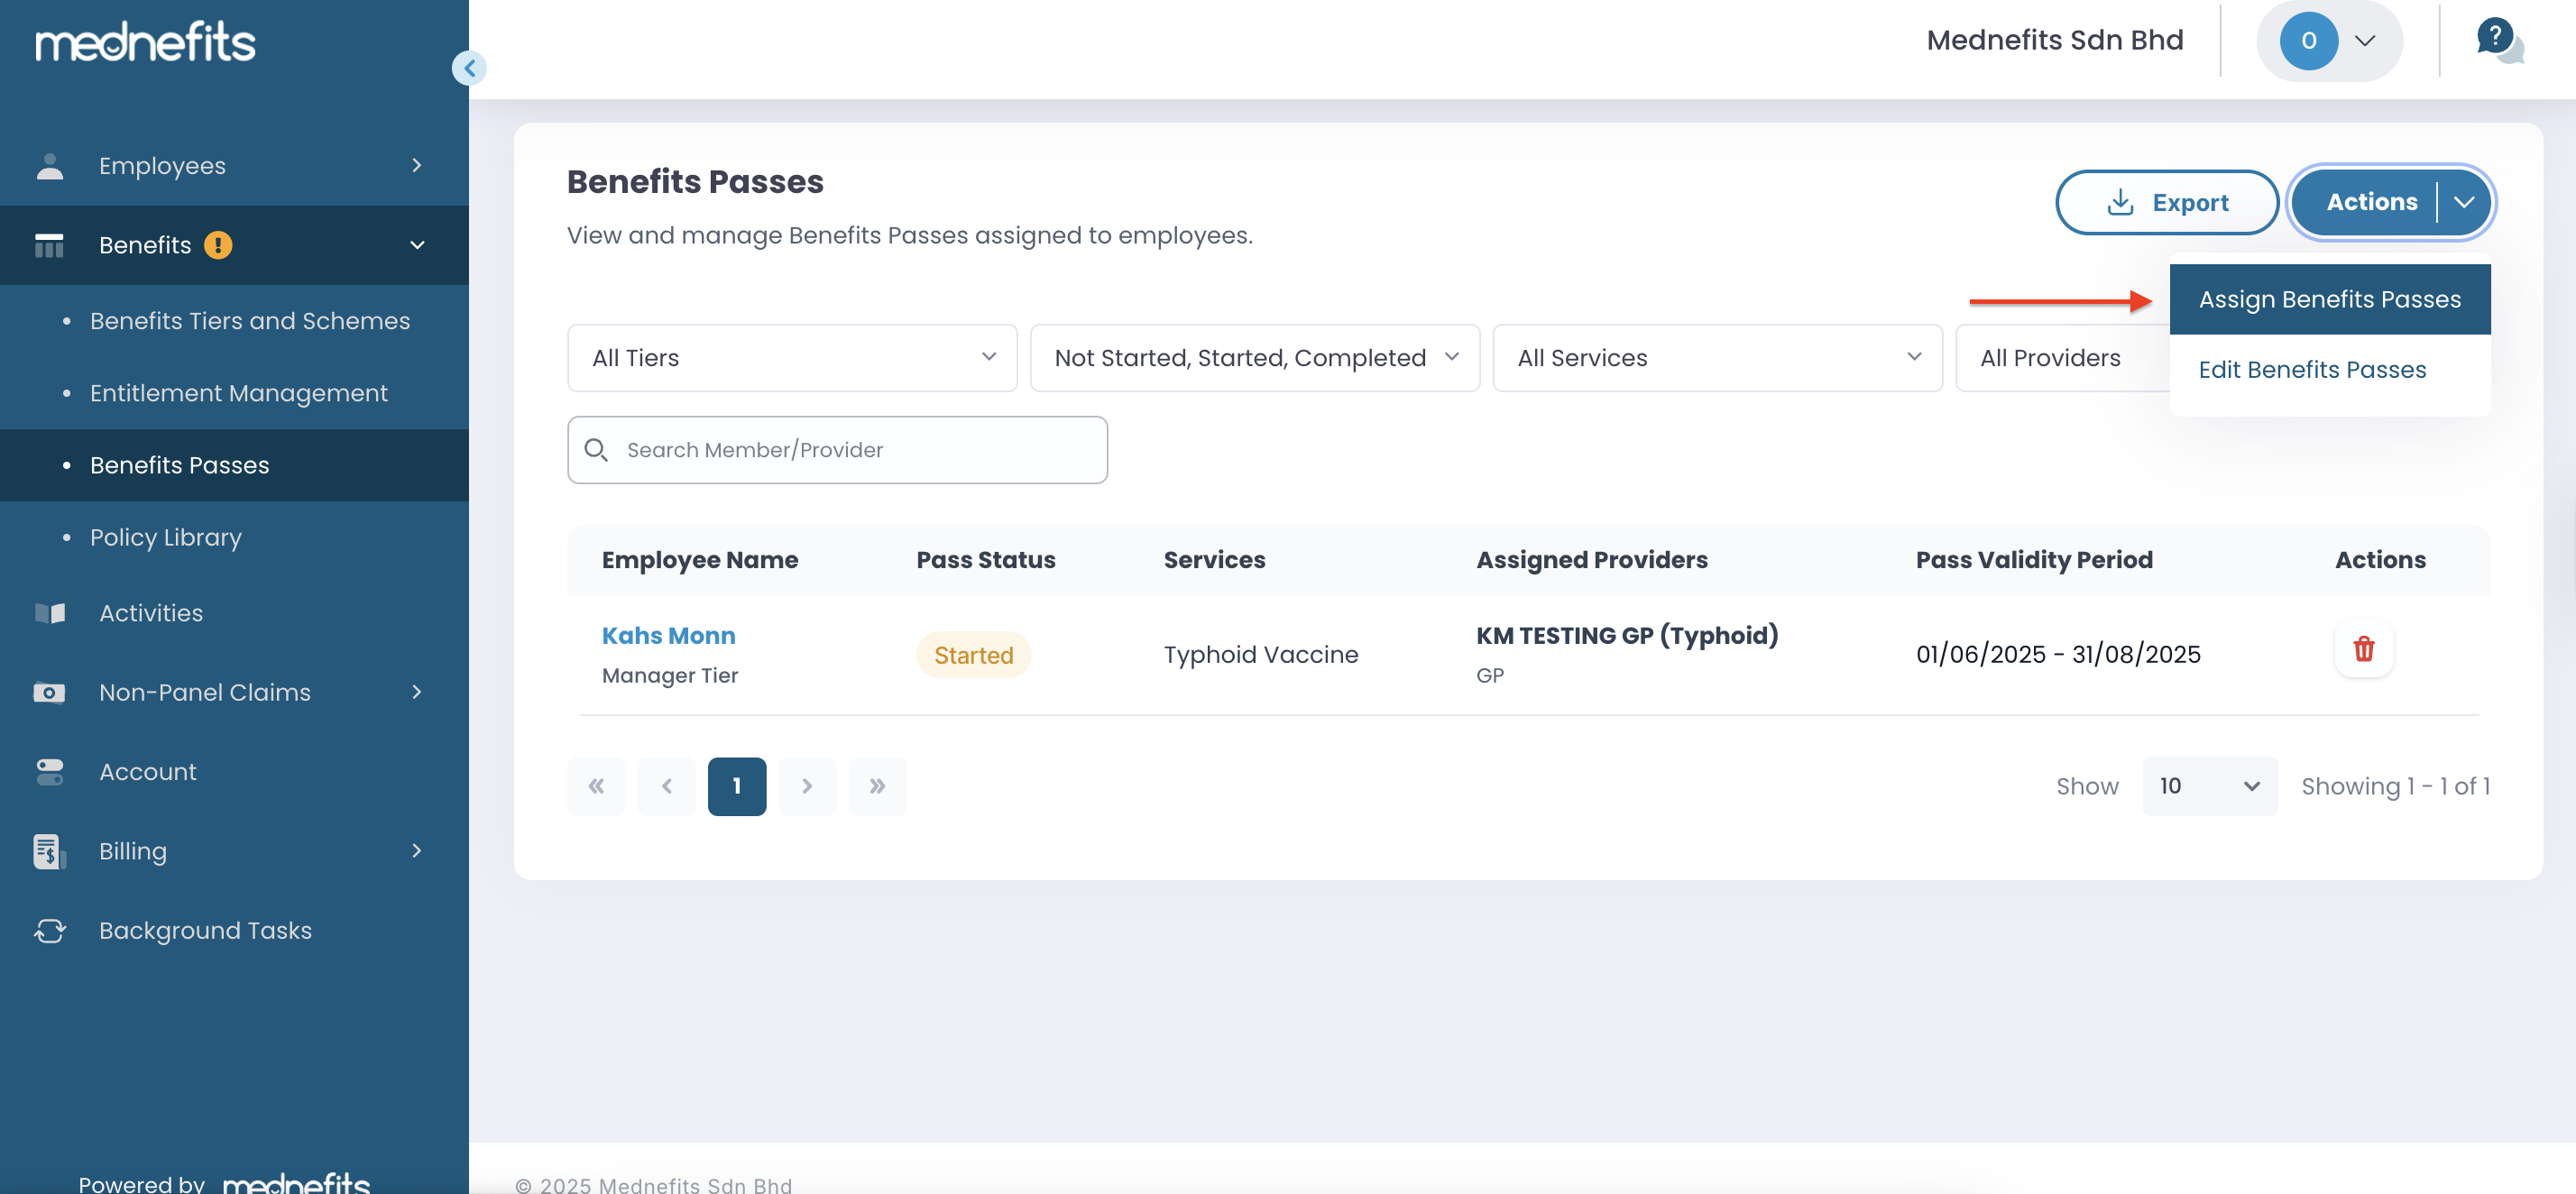Expand the Billing section
Image resolution: width=2576 pixels, height=1194 pixels.
pos(416,850)
